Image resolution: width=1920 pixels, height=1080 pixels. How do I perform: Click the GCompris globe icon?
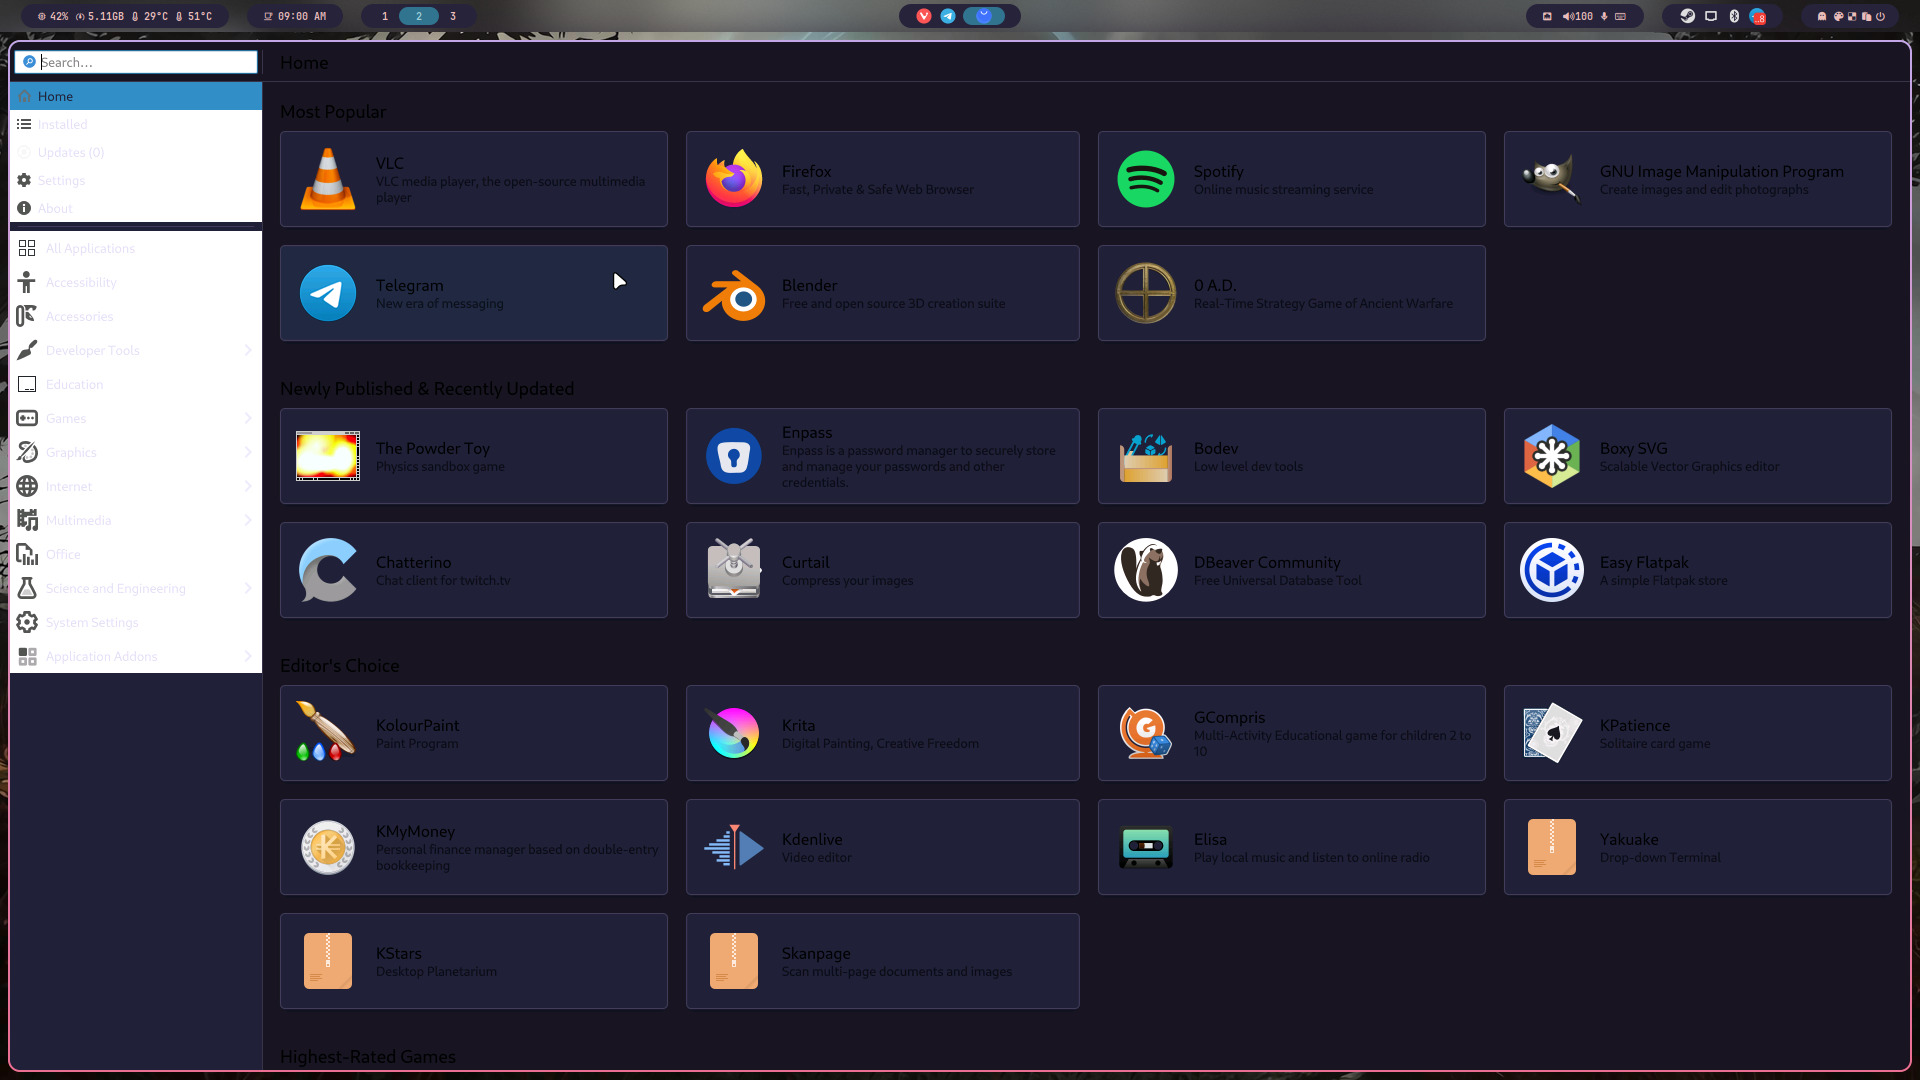(x=1145, y=733)
